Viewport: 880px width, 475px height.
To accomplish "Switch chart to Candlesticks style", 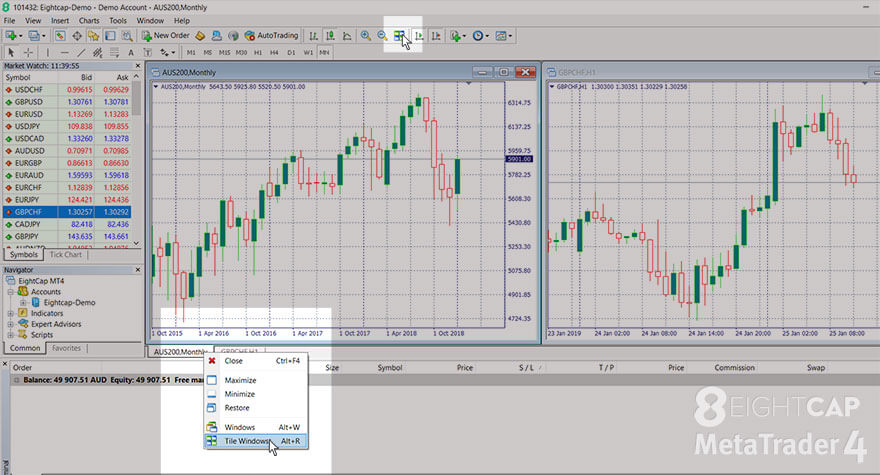I will click(331, 36).
